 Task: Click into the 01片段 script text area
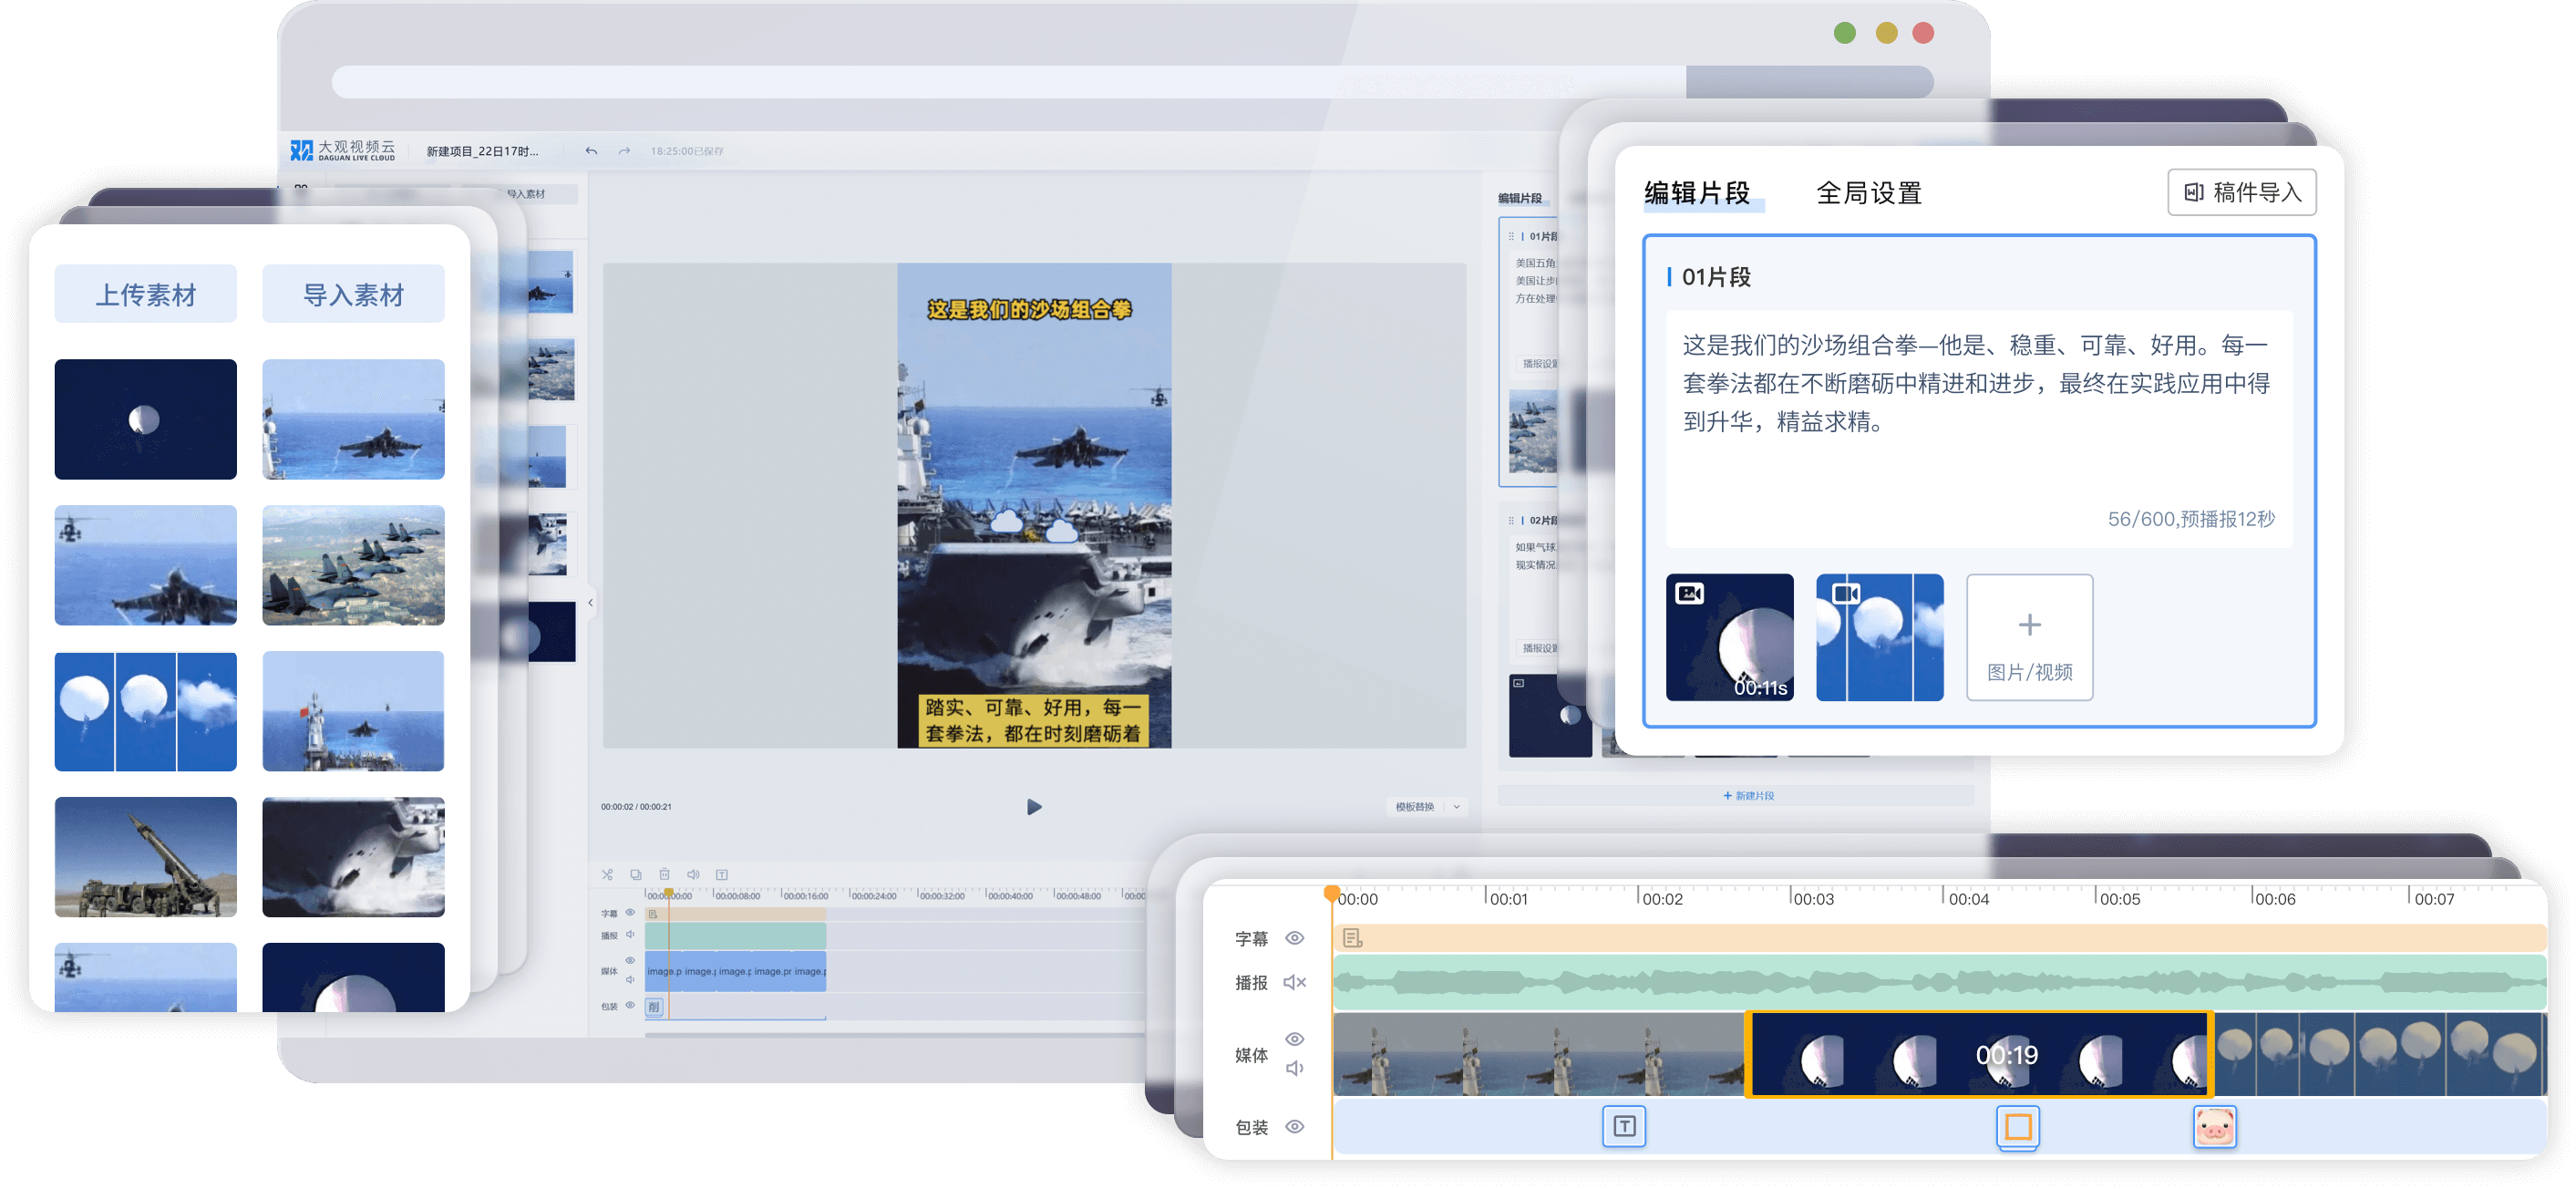click(1977, 427)
